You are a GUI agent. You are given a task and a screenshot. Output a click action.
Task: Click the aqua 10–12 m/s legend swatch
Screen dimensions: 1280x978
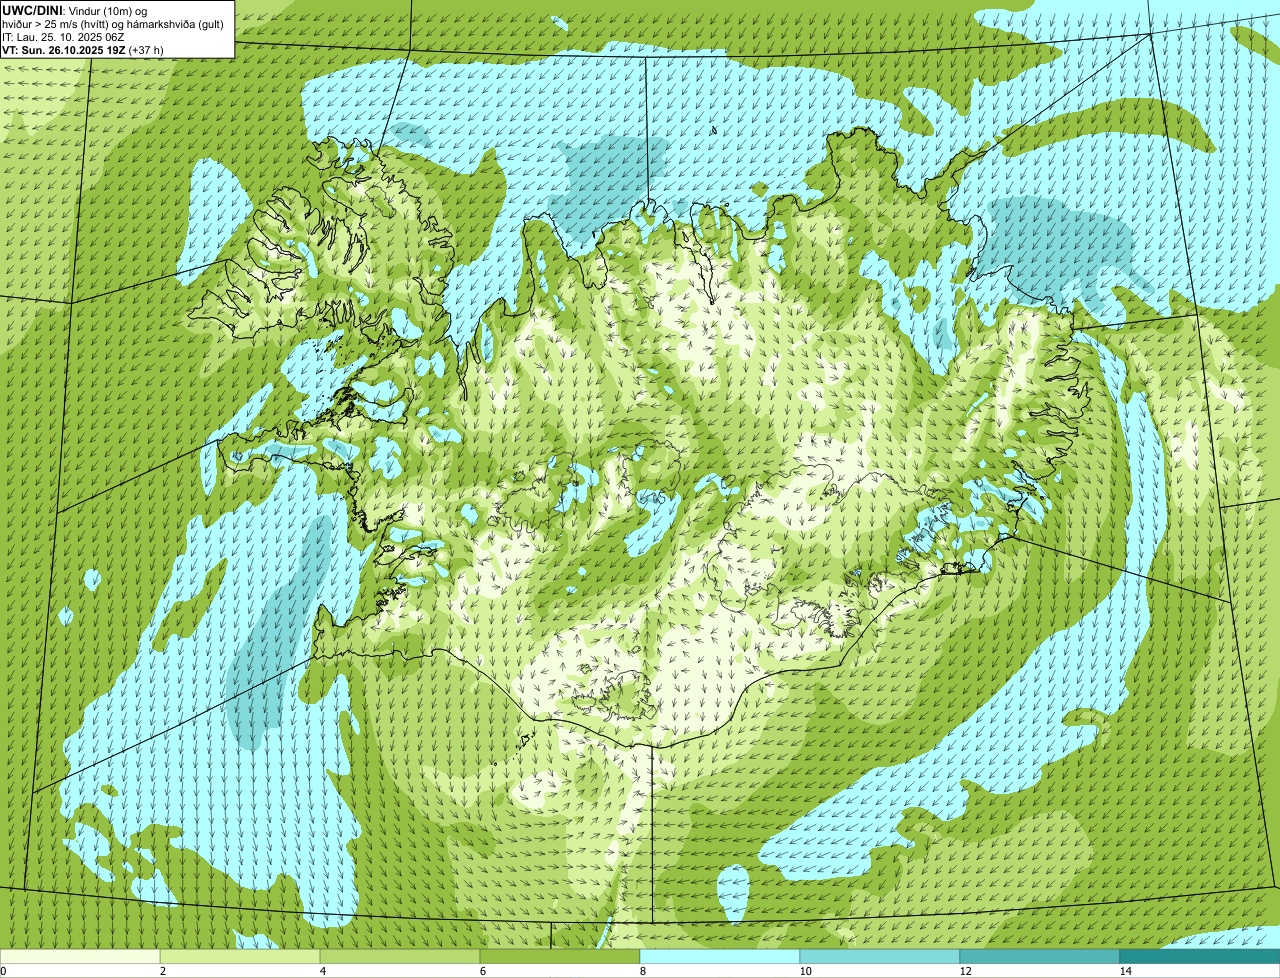tap(880, 956)
